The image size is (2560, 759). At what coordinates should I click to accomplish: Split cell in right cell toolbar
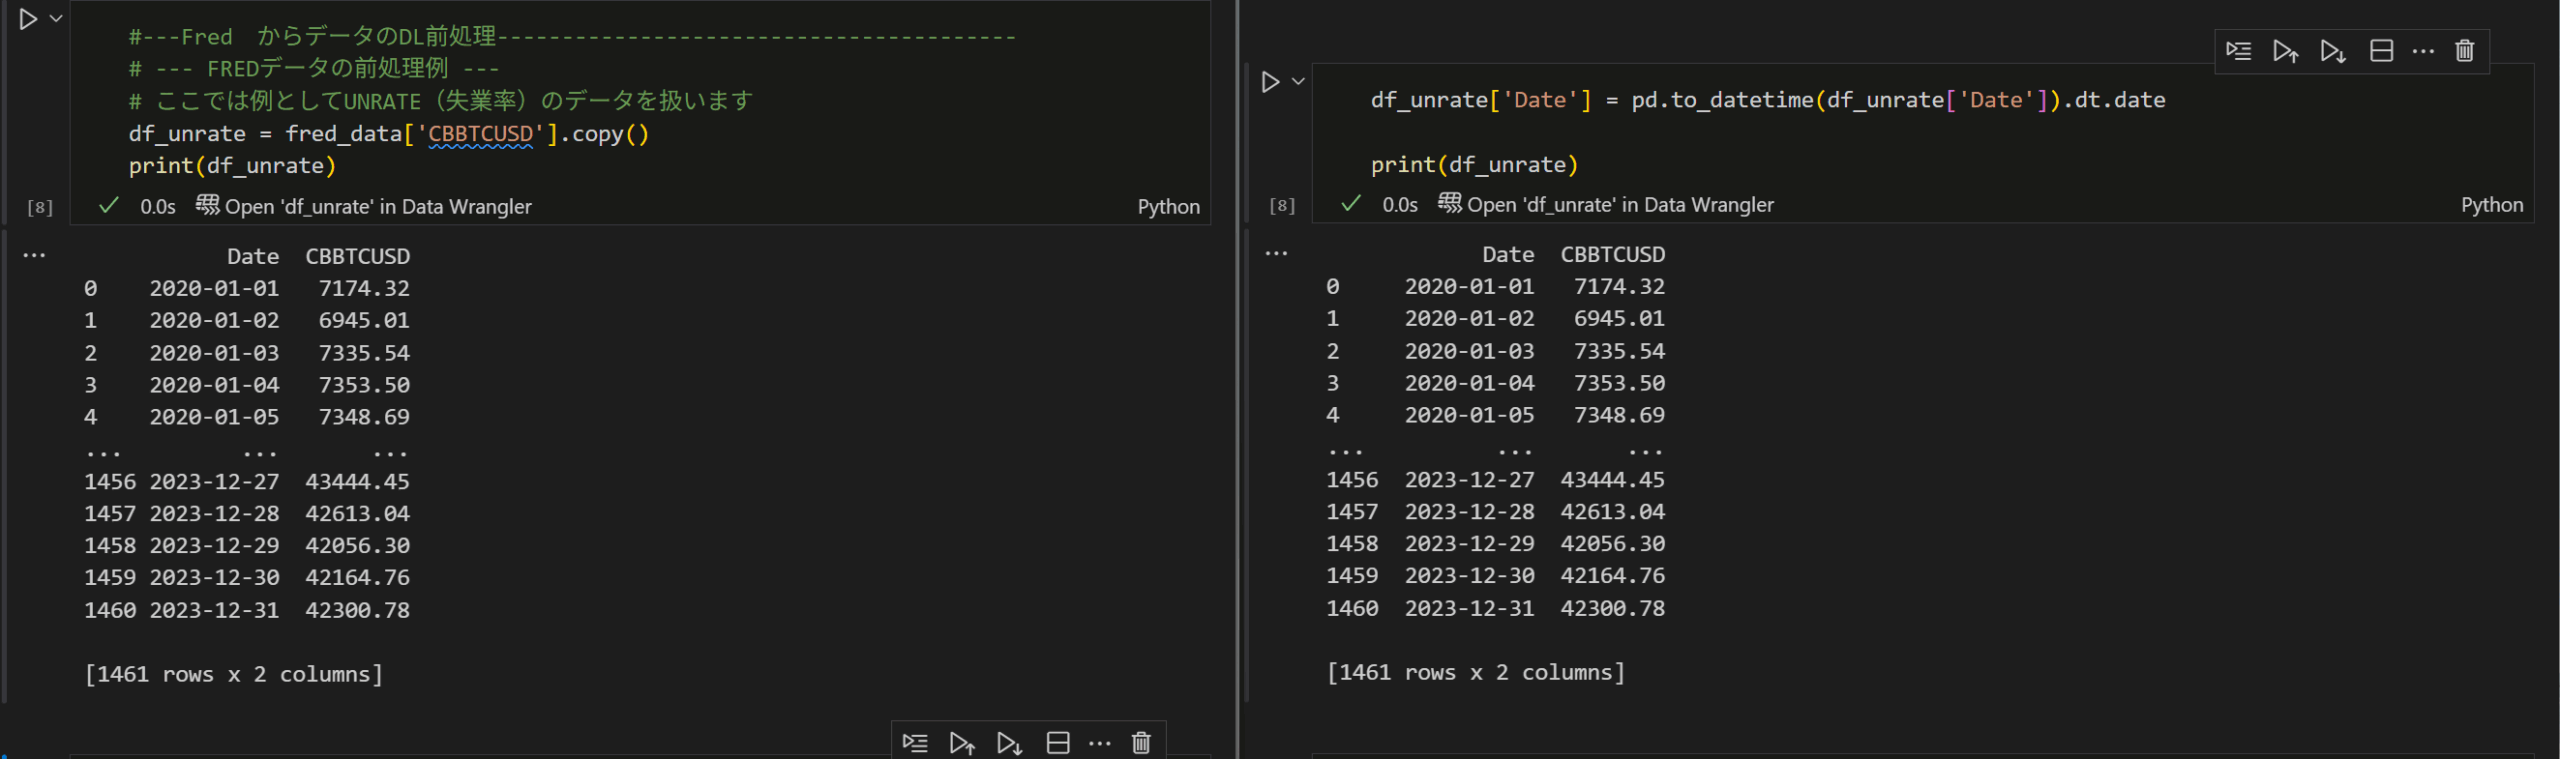[2381, 51]
